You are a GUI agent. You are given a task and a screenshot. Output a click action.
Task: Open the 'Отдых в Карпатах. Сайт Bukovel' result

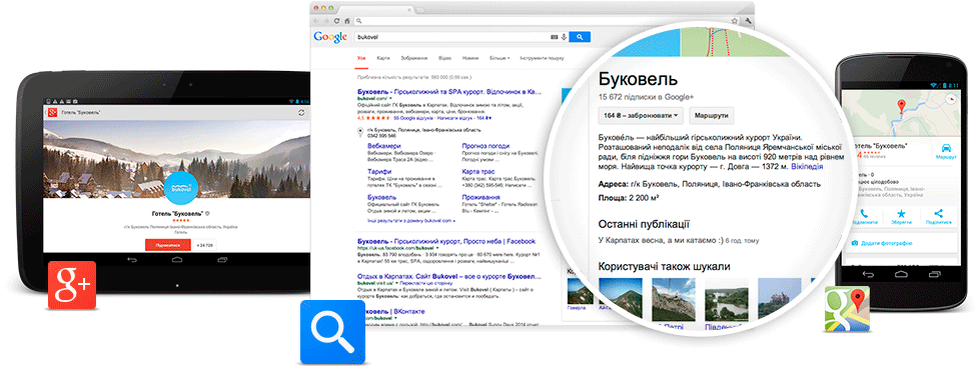448,276
